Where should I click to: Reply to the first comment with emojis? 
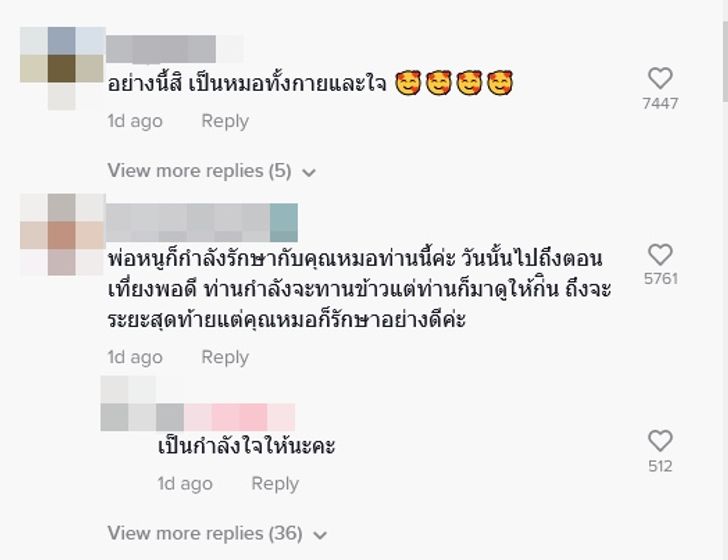[x=225, y=121]
